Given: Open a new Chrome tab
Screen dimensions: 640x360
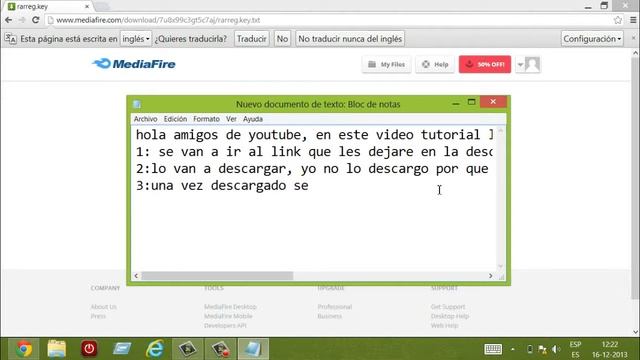Looking at the screenshot, I should click(x=102, y=7).
